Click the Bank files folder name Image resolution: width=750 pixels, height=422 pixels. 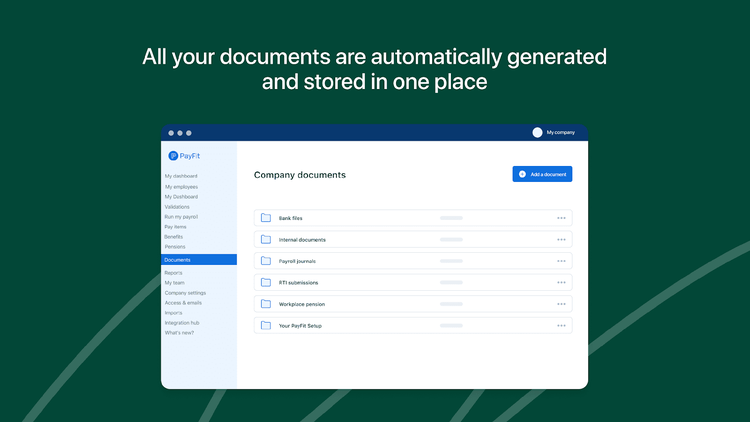click(x=290, y=218)
